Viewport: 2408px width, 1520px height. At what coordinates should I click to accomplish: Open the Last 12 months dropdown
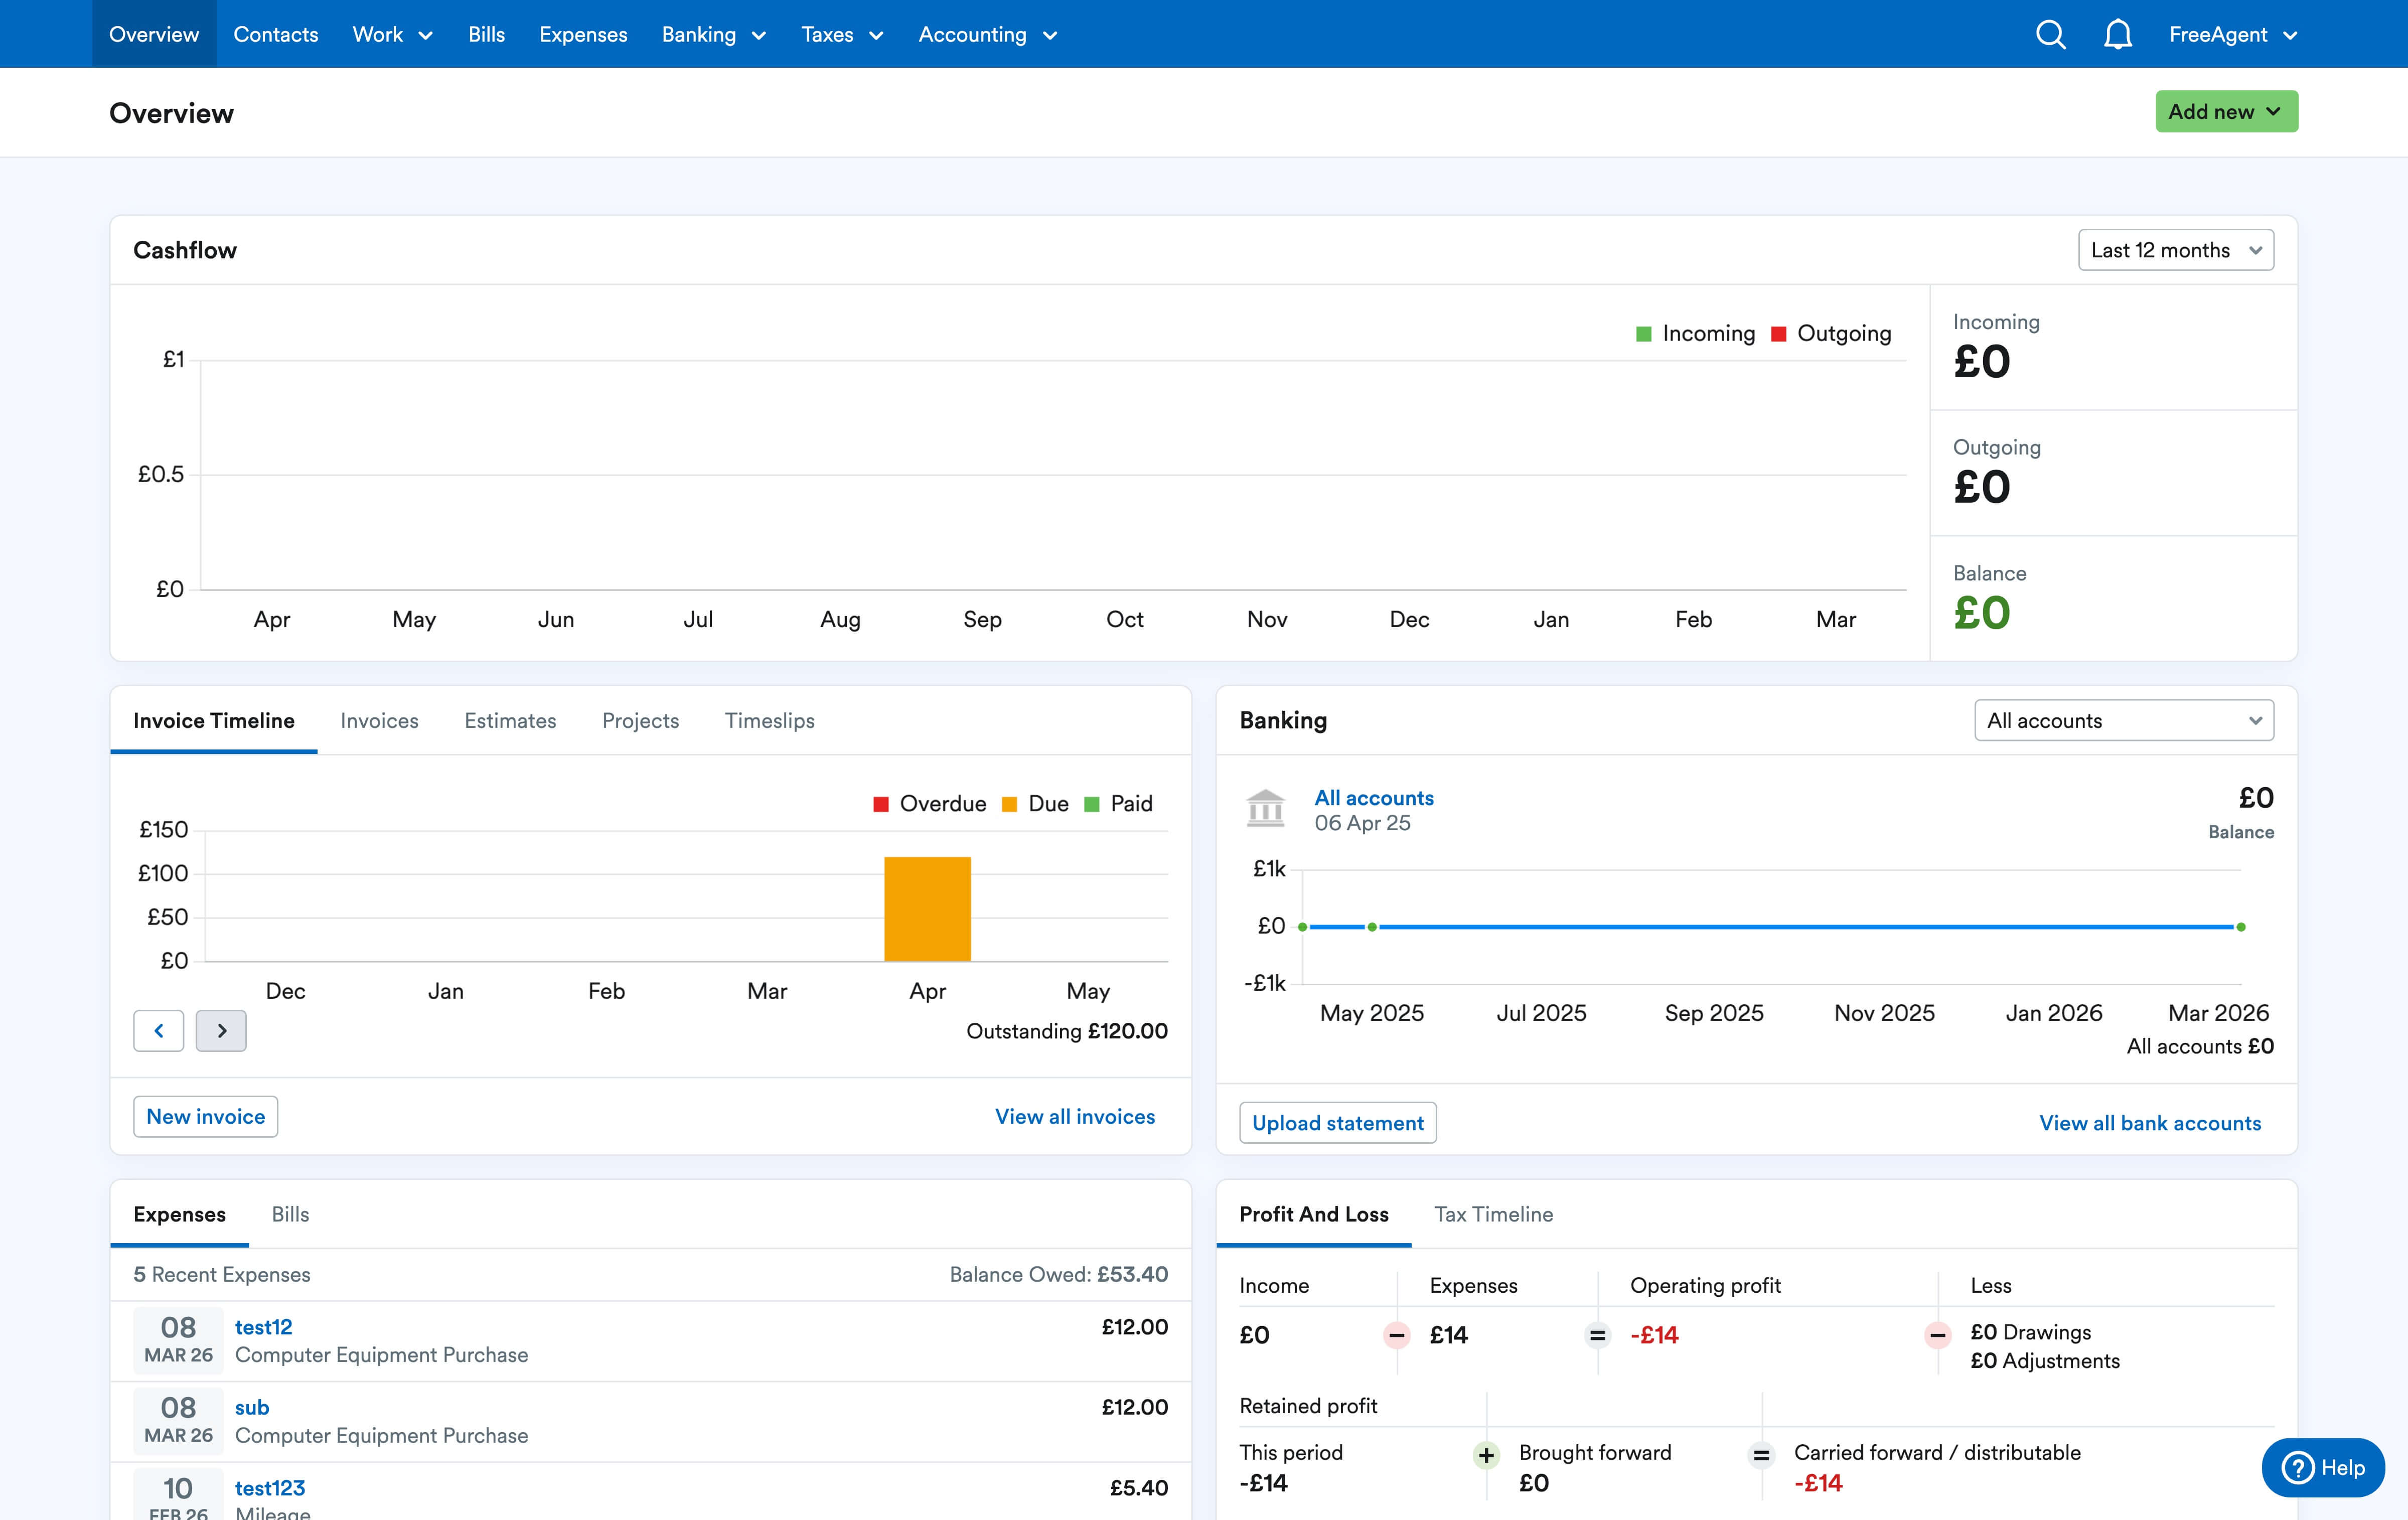pos(2176,249)
